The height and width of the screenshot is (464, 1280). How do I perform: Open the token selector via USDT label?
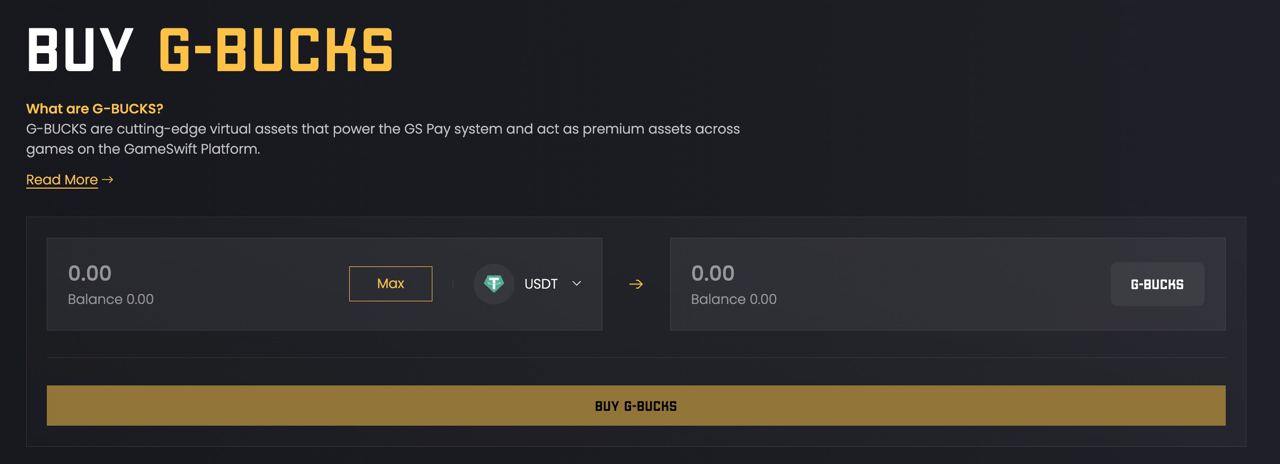point(541,284)
